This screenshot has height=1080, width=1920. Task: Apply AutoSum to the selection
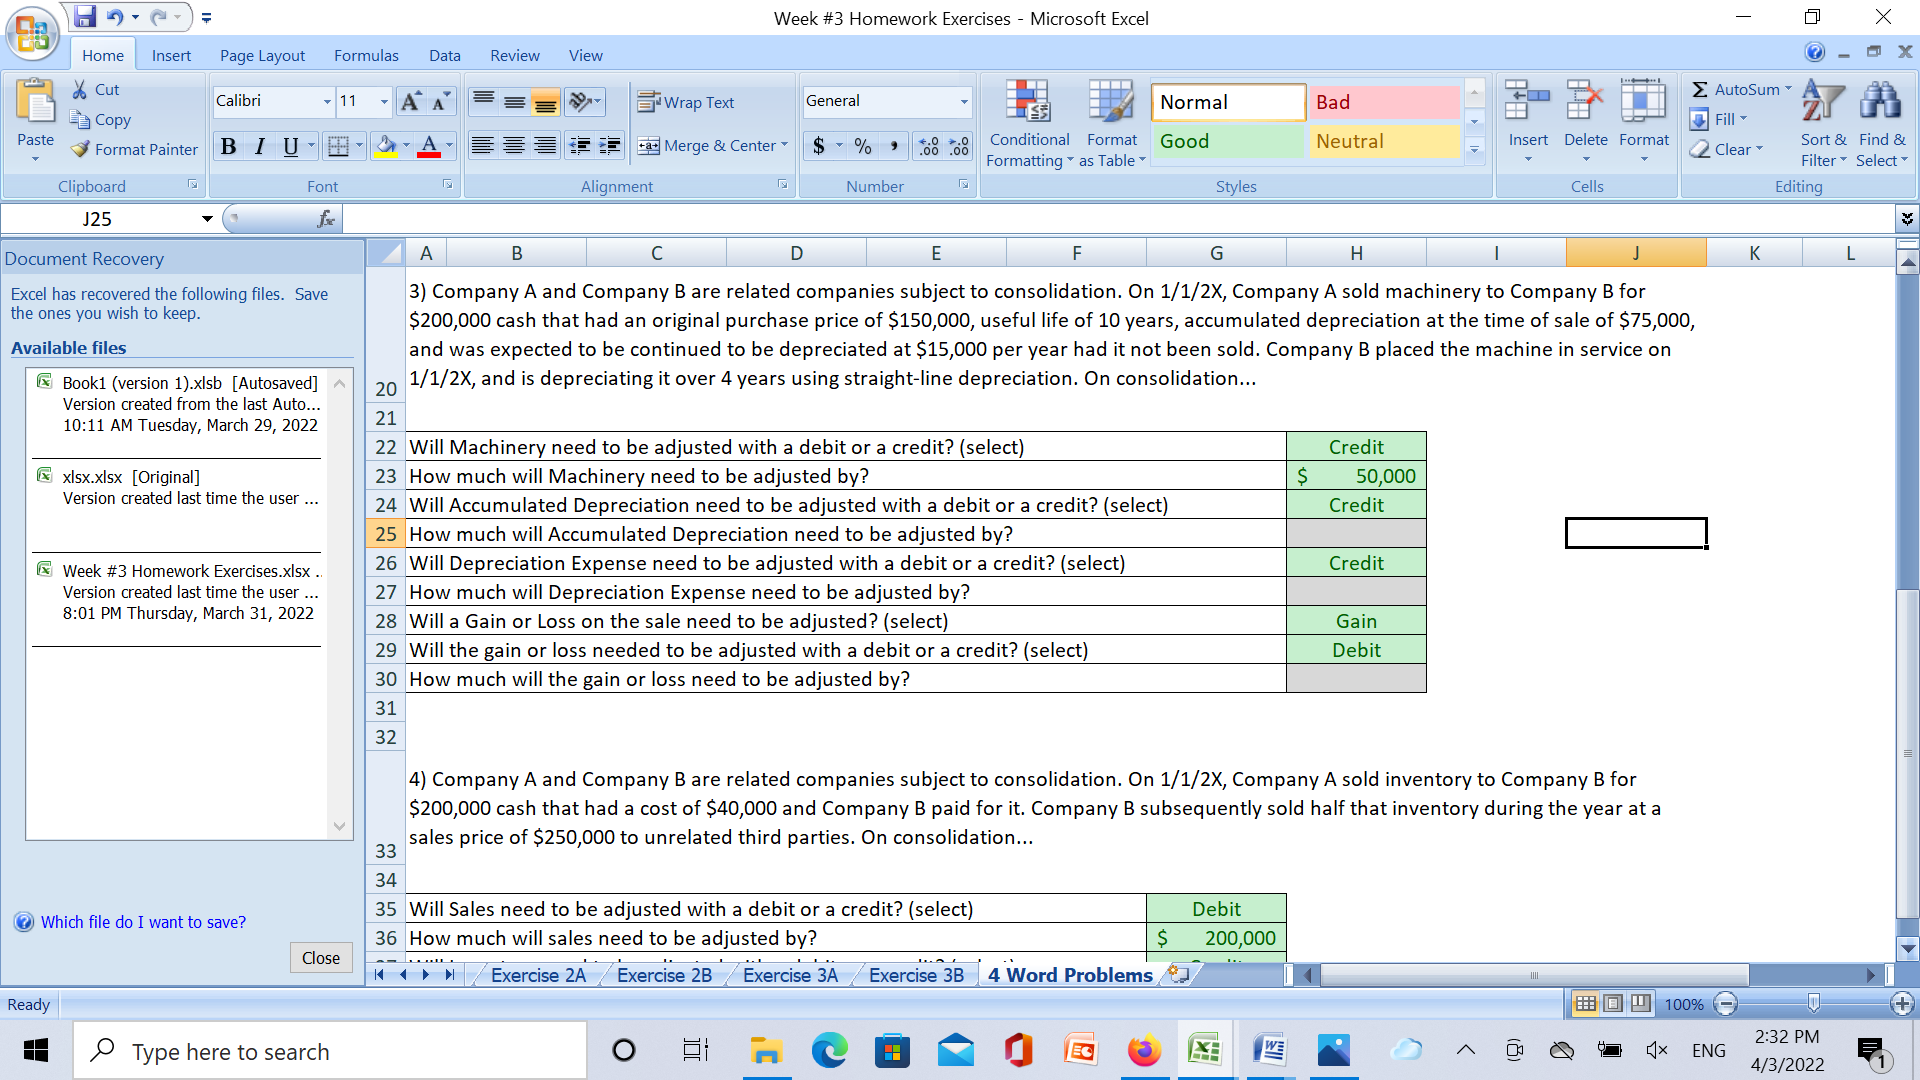1738,89
